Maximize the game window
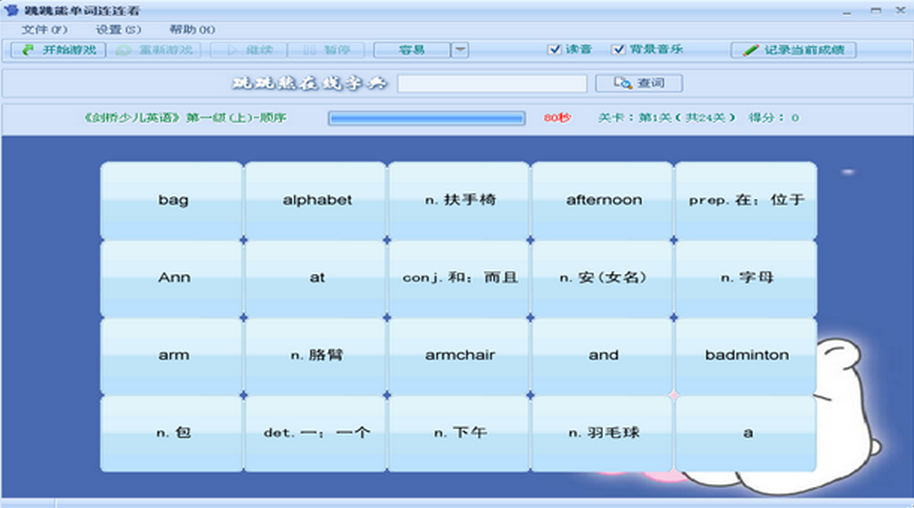 pyautogui.click(x=876, y=10)
